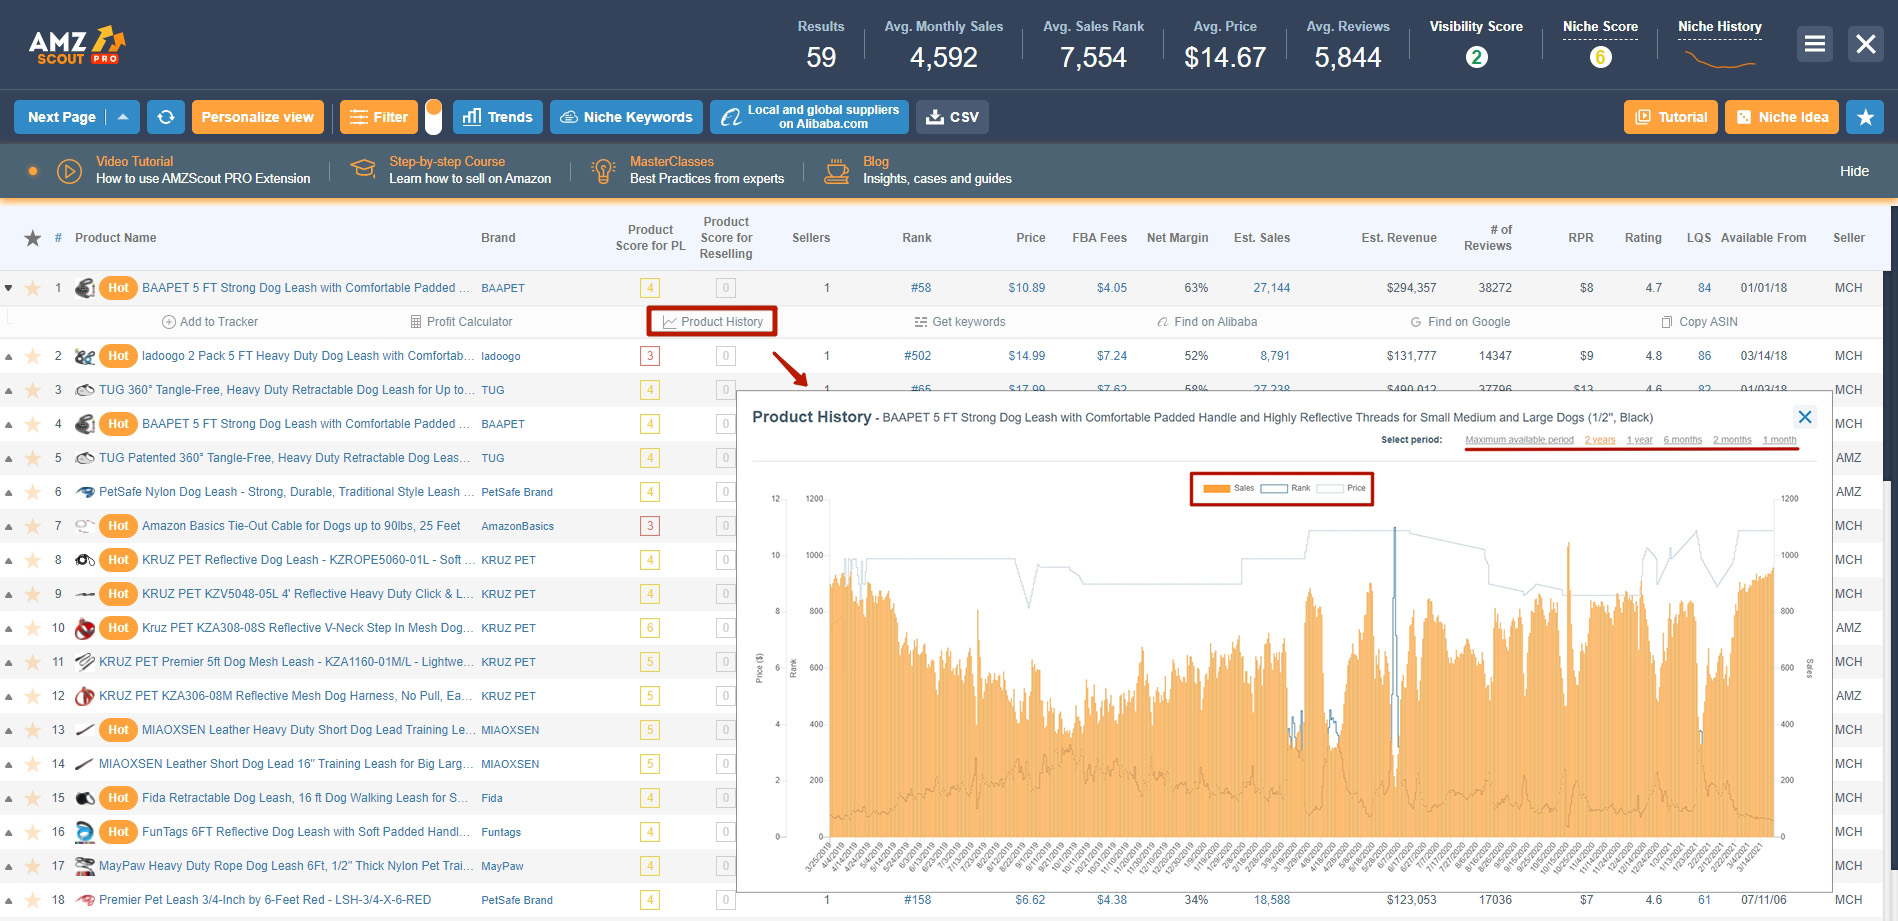
Task: Open the hamburger menu at top right
Action: (x=1814, y=44)
